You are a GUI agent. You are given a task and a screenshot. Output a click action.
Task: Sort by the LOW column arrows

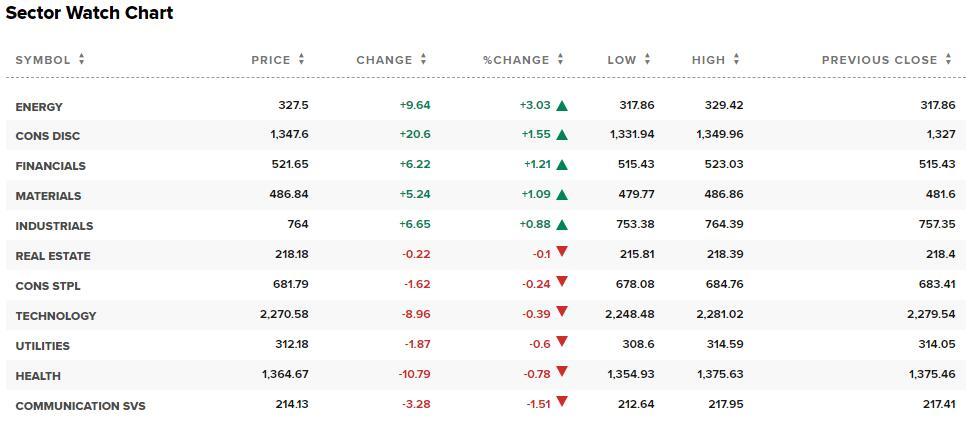tap(648, 59)
